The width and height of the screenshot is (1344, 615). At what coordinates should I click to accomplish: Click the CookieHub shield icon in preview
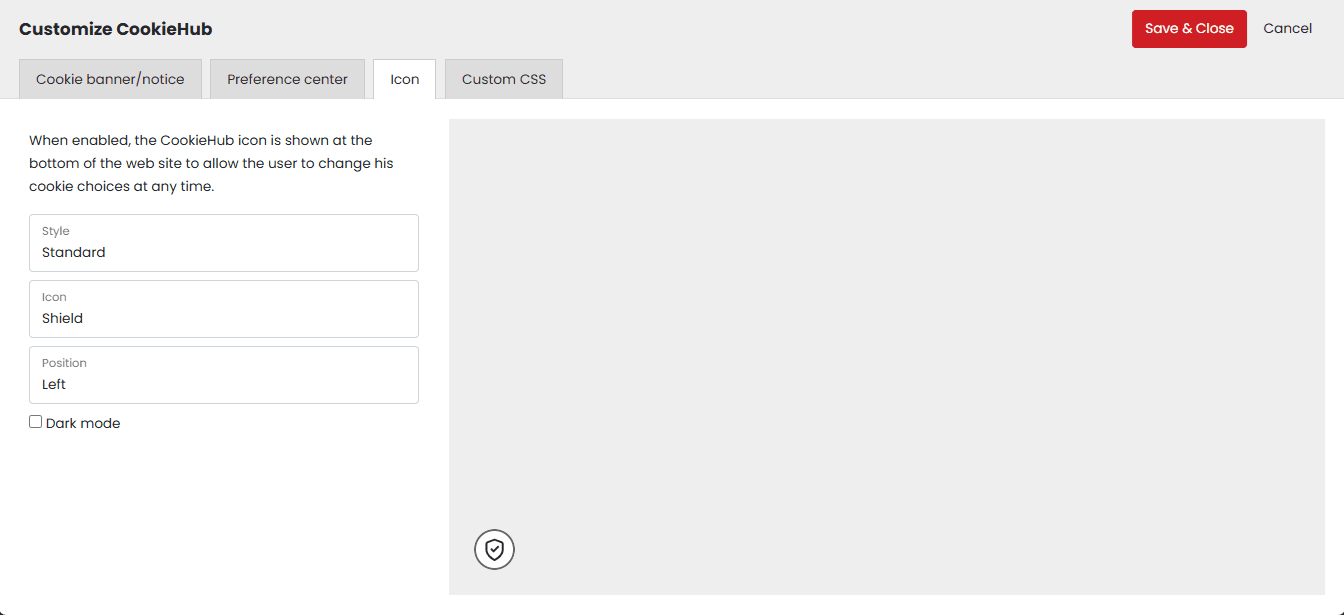coord(494,549)
